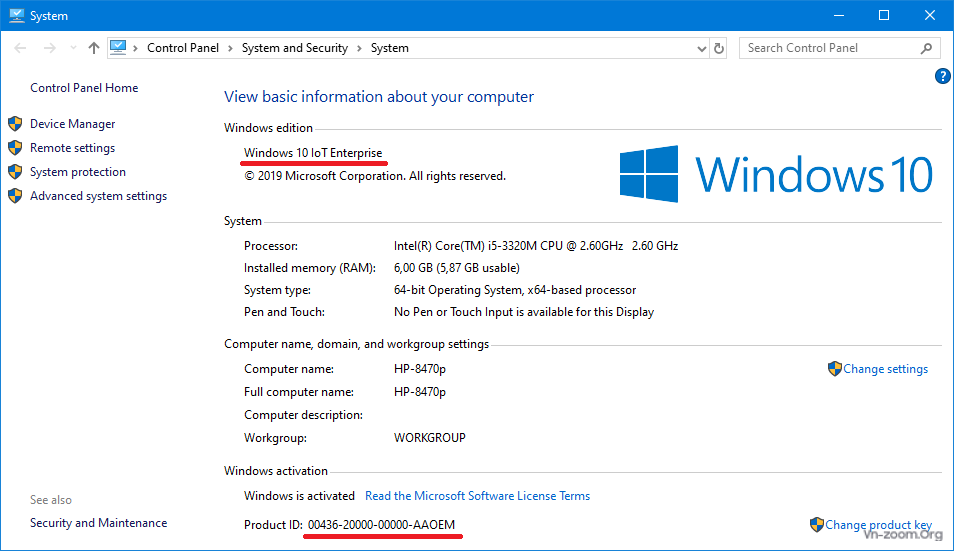Click shield icon beside Advanced system settings
Screen dimensions: 954x551
pos(15,196)
